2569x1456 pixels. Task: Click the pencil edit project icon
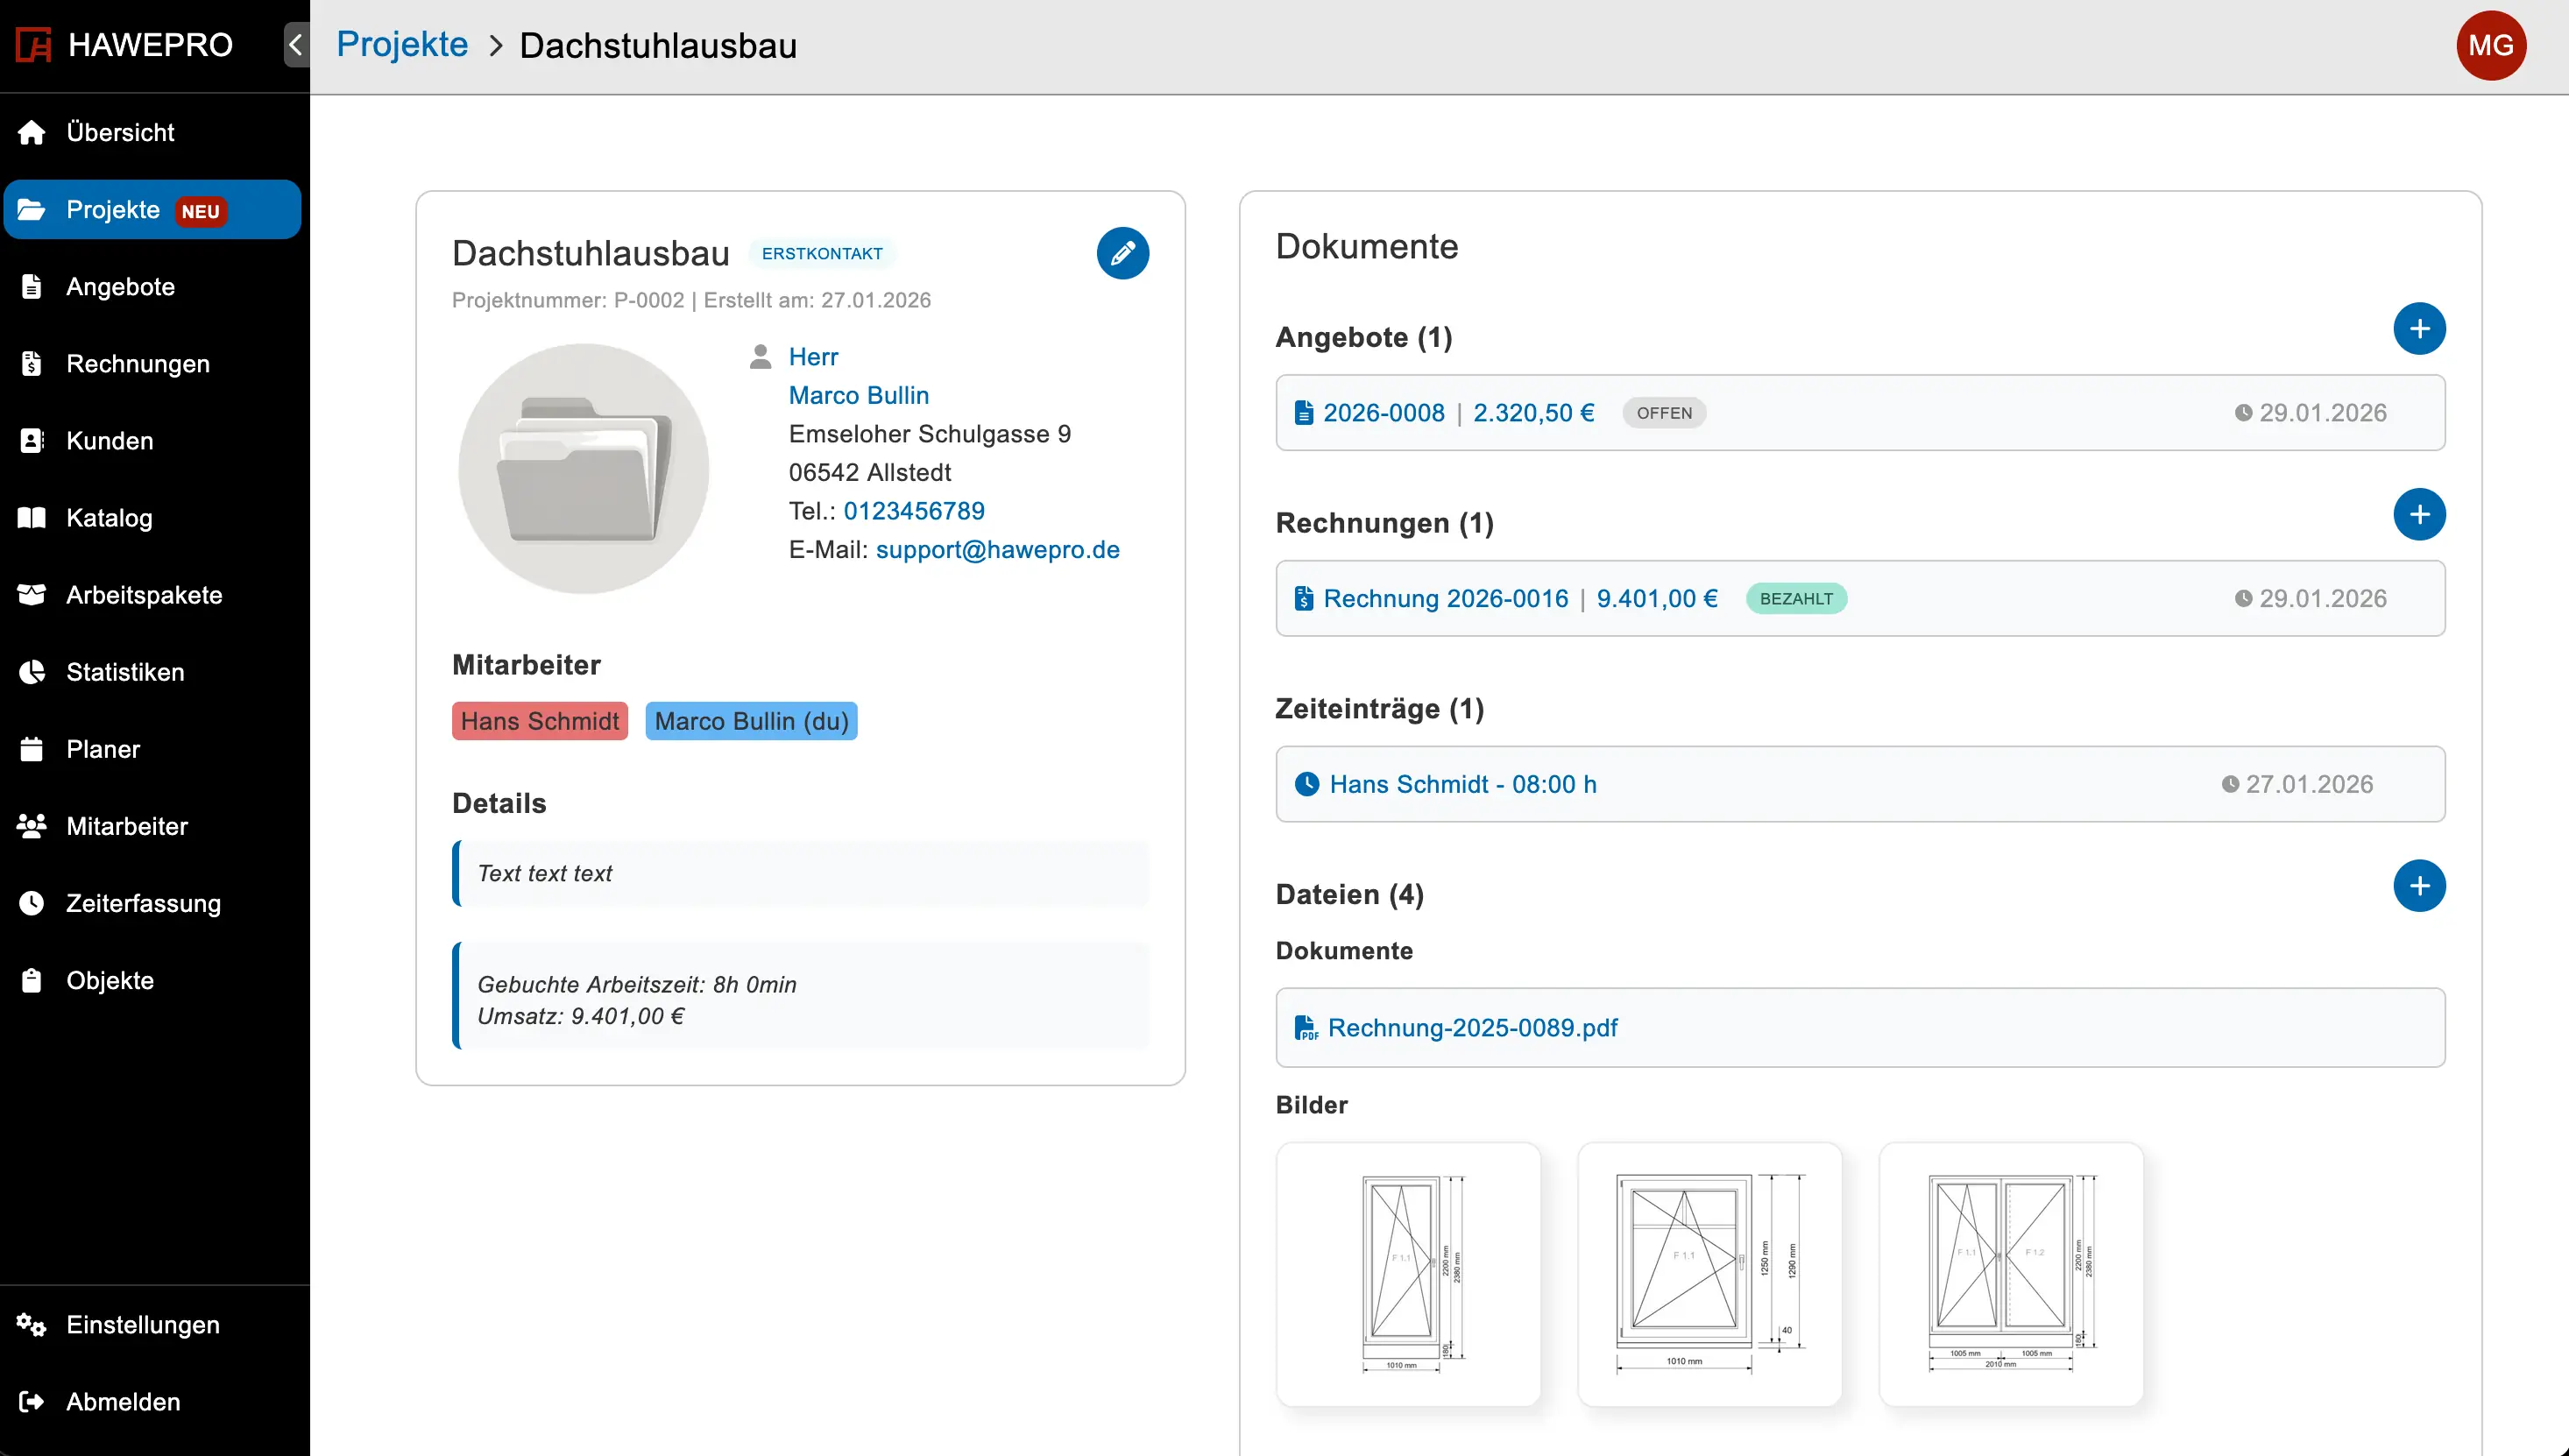click(1122, 253)
